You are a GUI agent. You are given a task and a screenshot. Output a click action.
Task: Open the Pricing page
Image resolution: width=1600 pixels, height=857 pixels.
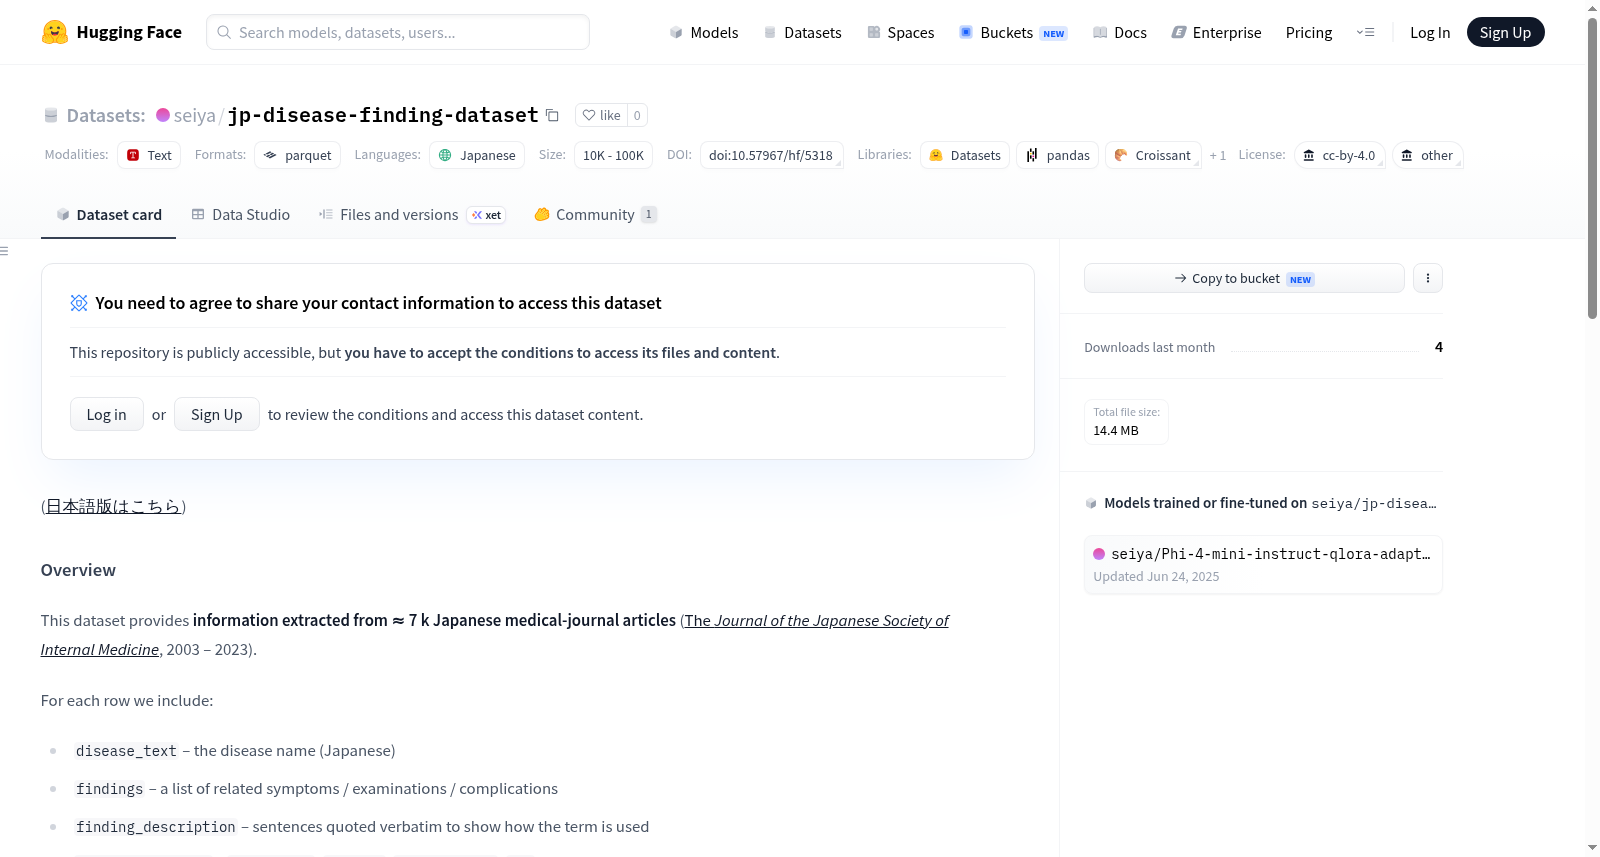[1309, 32]
